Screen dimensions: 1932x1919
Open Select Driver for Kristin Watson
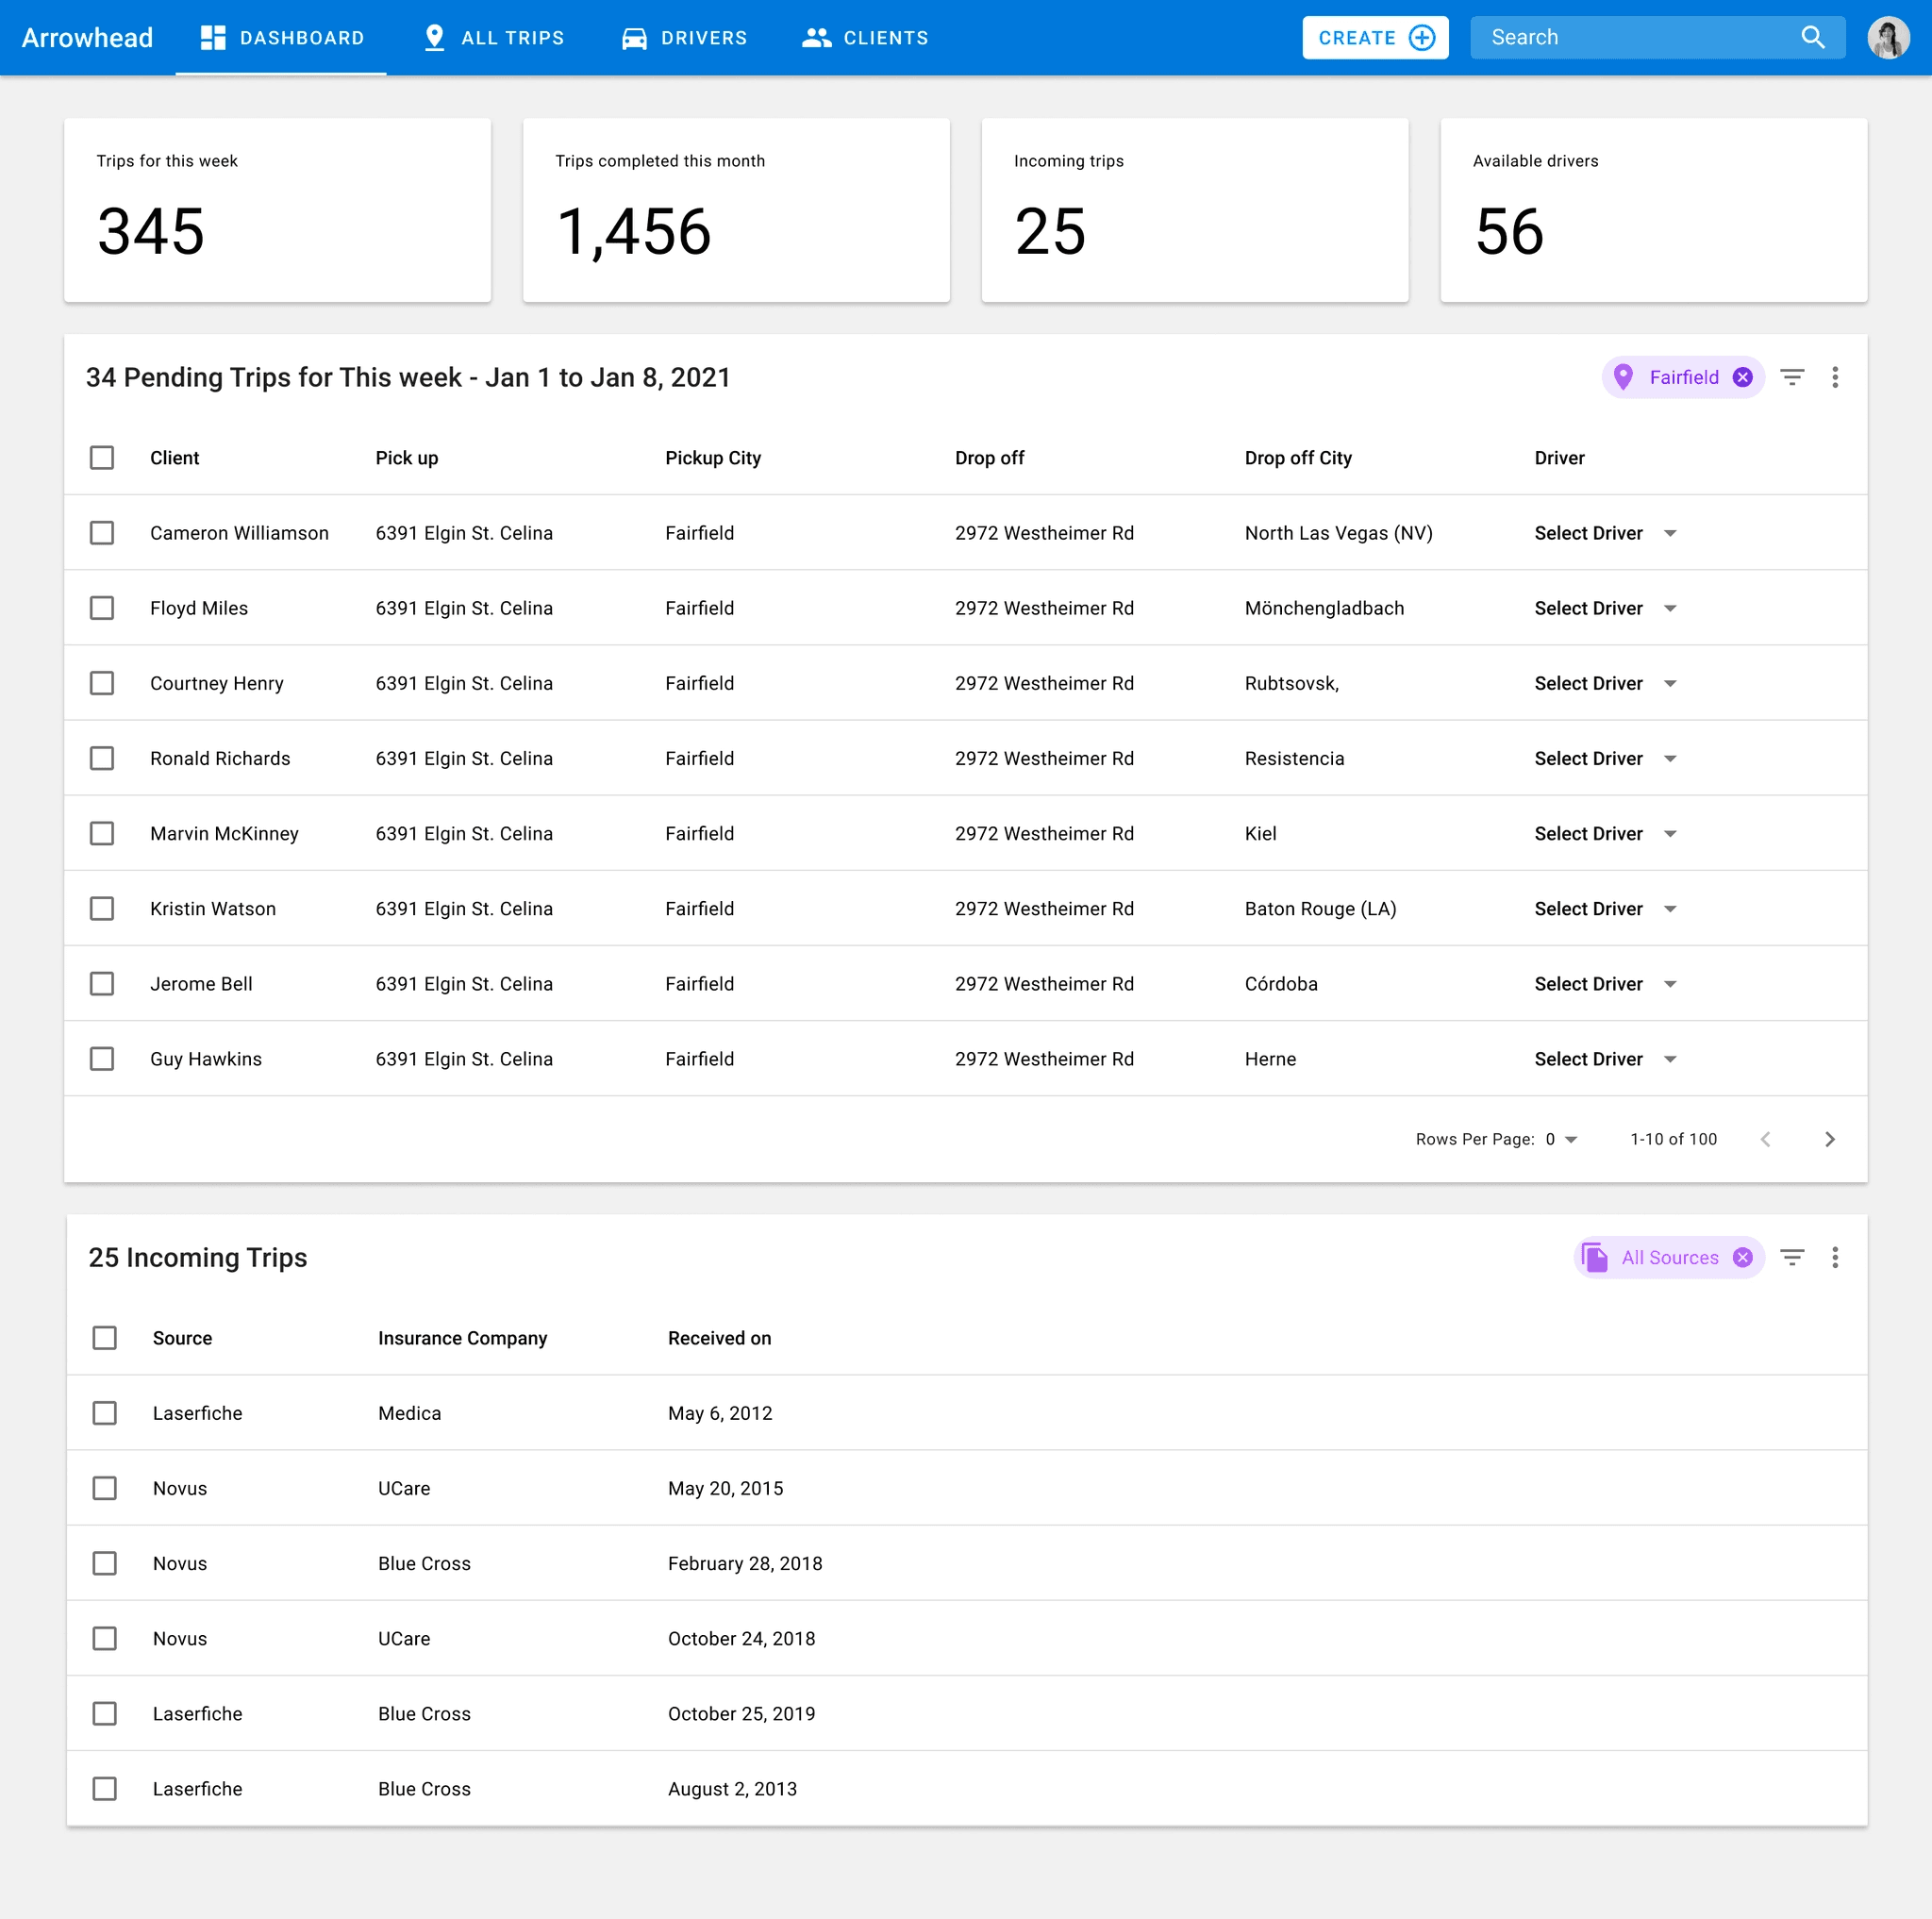[1605, 908]
